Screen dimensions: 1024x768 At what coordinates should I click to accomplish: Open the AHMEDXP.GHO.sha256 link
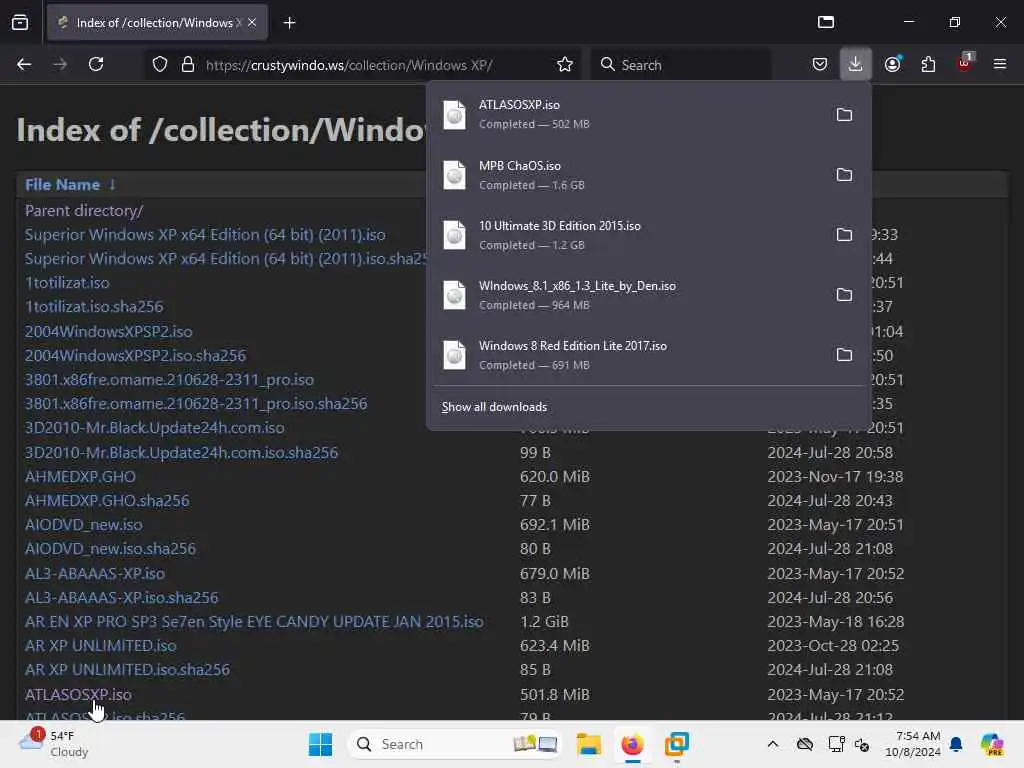coord(107,501)
